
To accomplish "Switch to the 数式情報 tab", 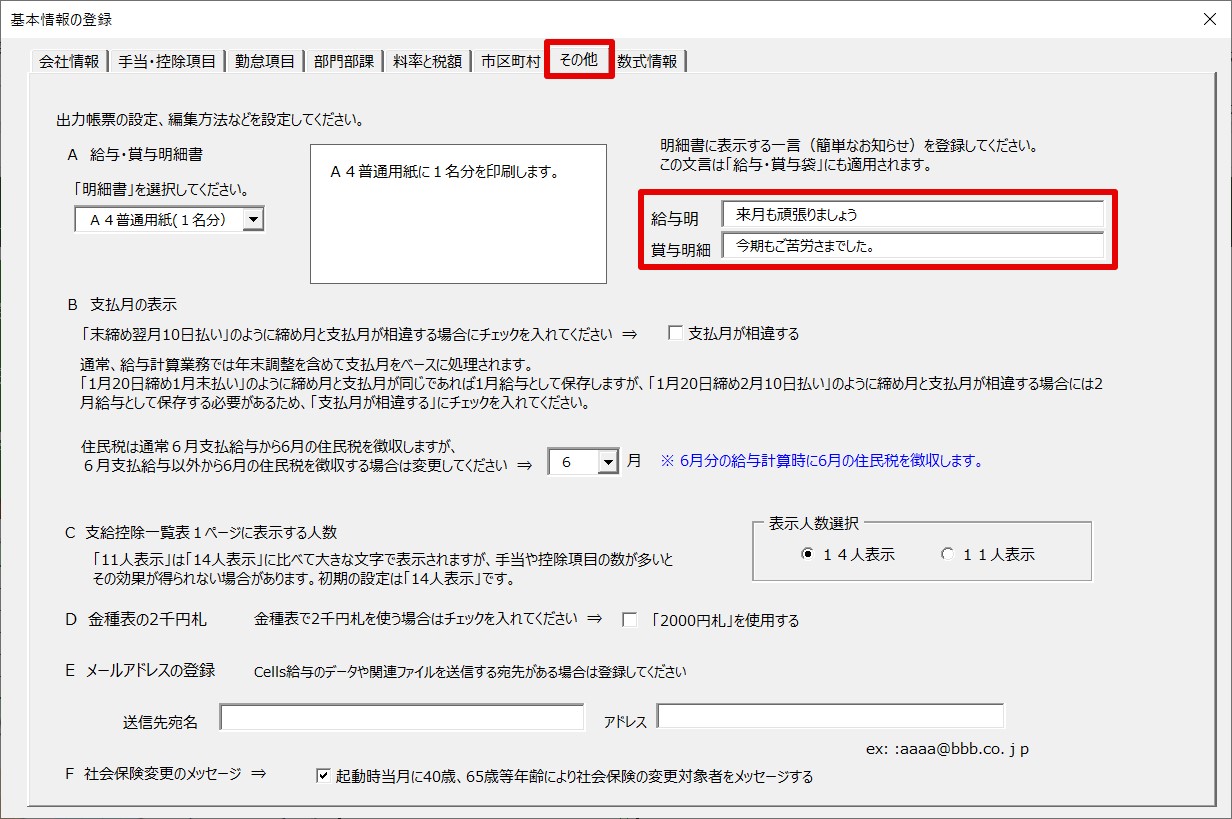I will point(647,61).
